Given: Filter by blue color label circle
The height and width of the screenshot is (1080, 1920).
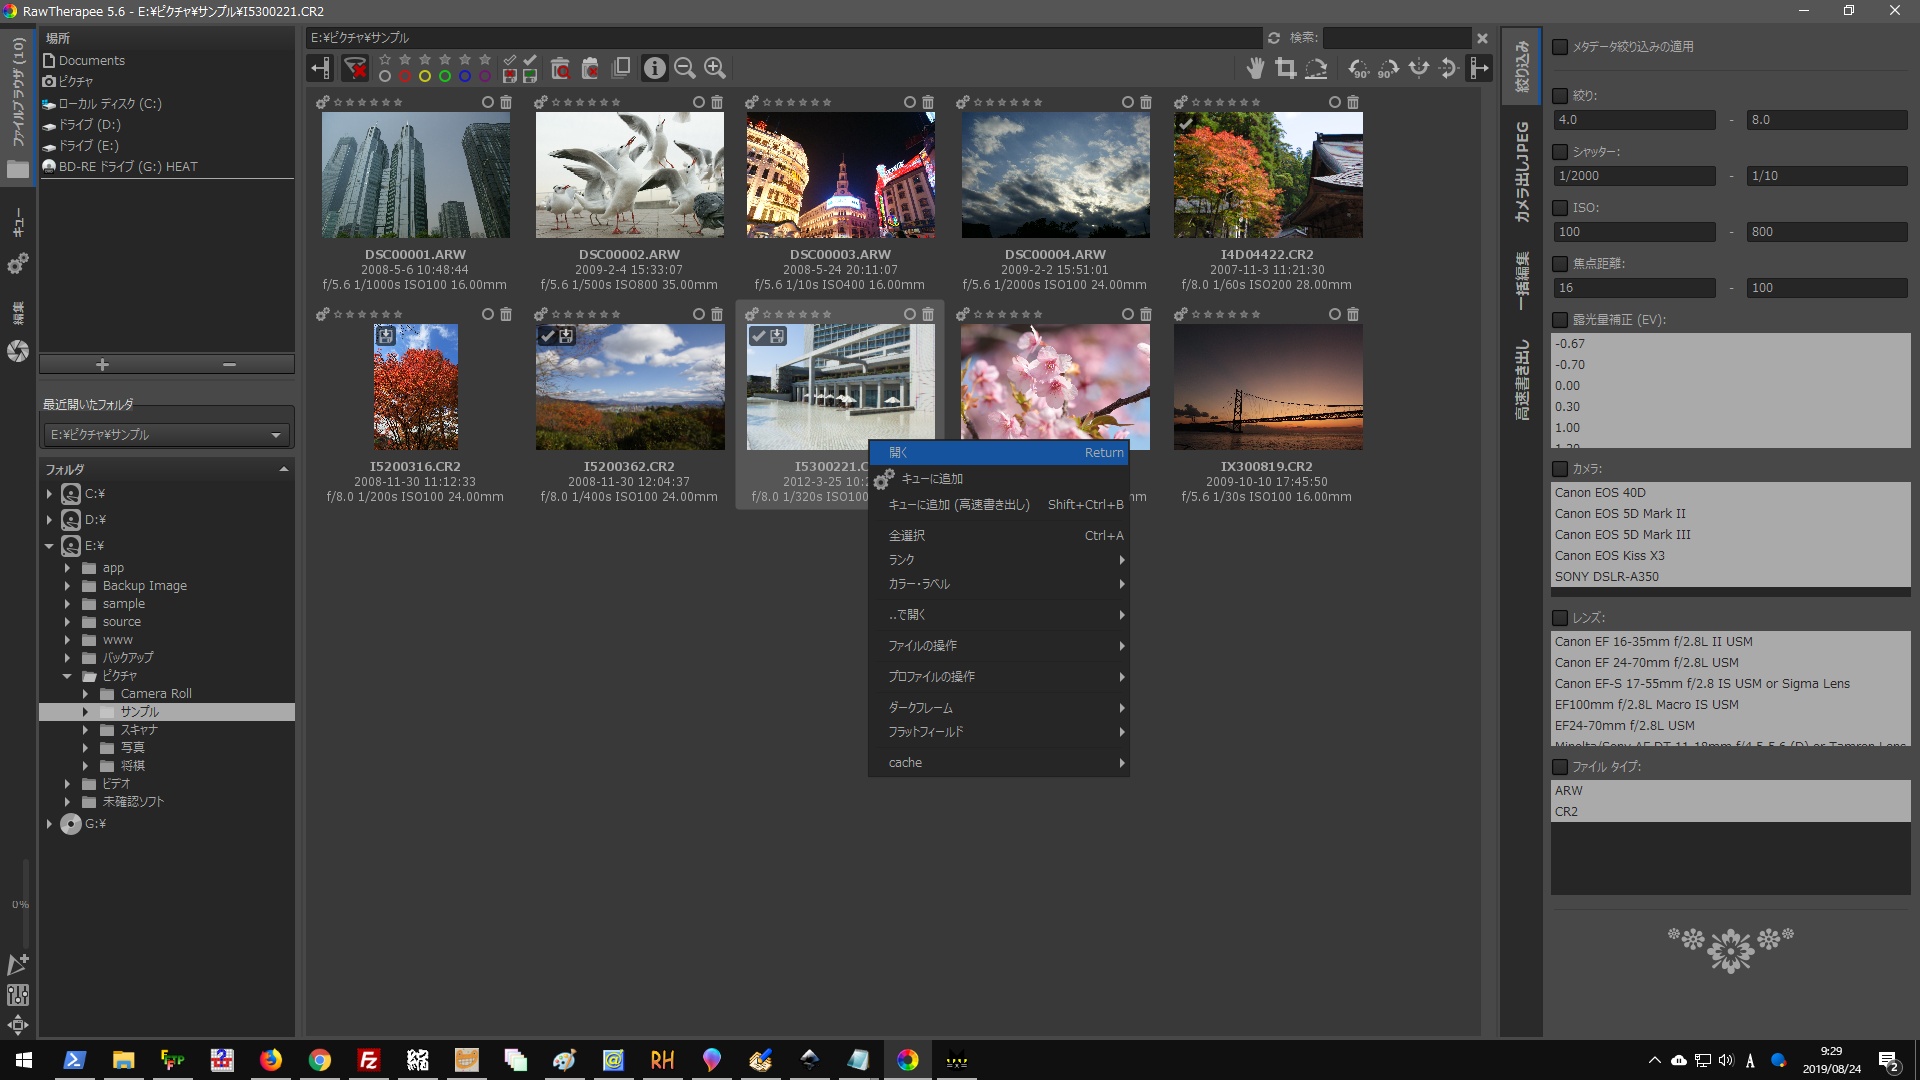Looking at the screenshot, I should (465, 76).
